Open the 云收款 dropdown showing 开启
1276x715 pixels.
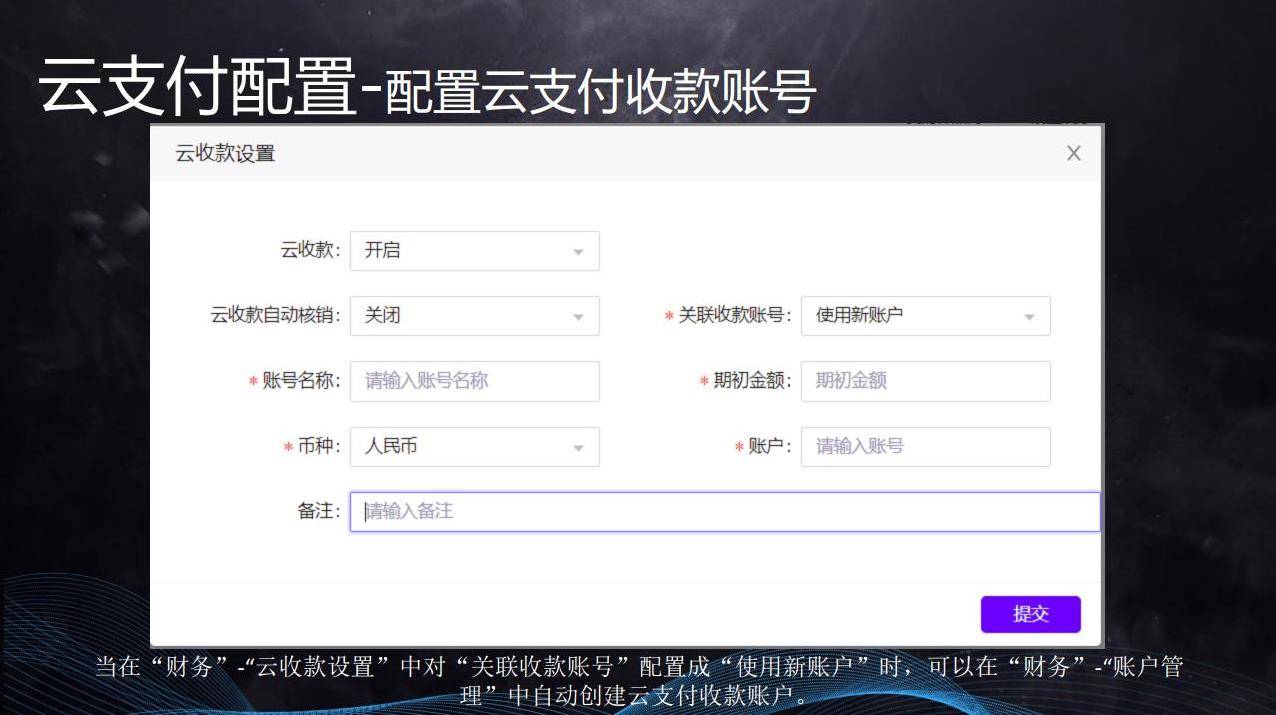click(475, 251)
